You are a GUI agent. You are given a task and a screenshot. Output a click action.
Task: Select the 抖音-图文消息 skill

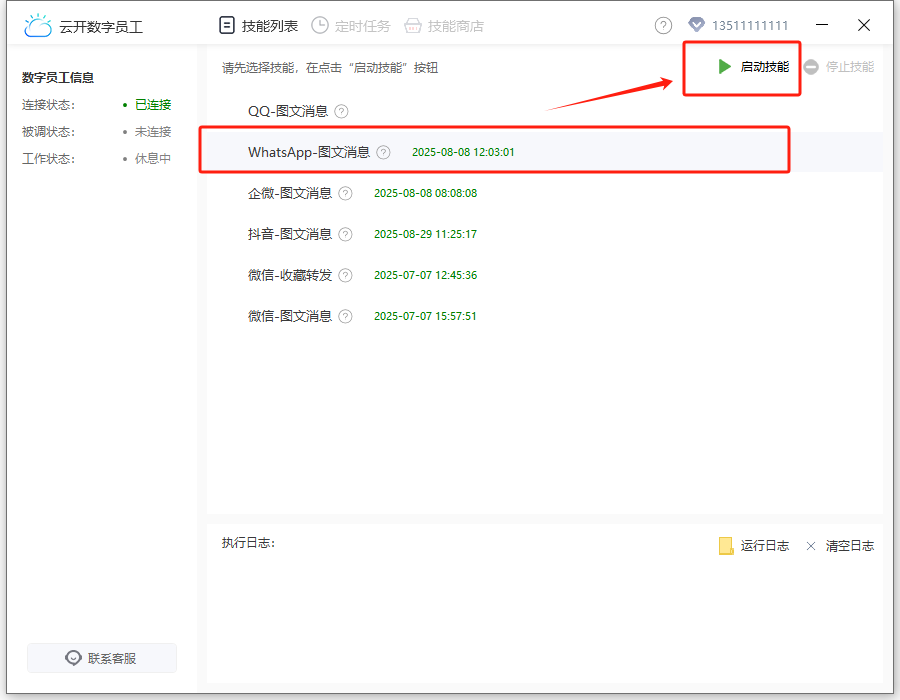pyautogui.click(x=290, y=234)
